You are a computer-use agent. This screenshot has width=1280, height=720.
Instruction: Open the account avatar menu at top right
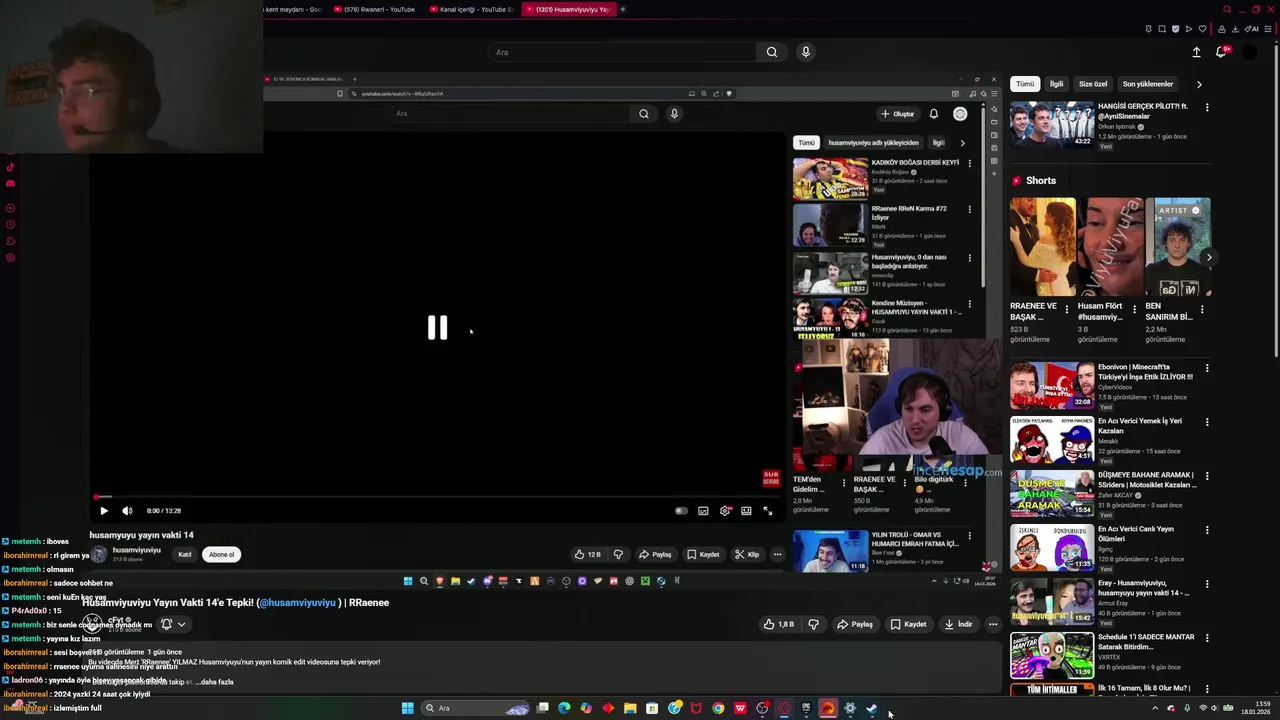[1249, 52]
